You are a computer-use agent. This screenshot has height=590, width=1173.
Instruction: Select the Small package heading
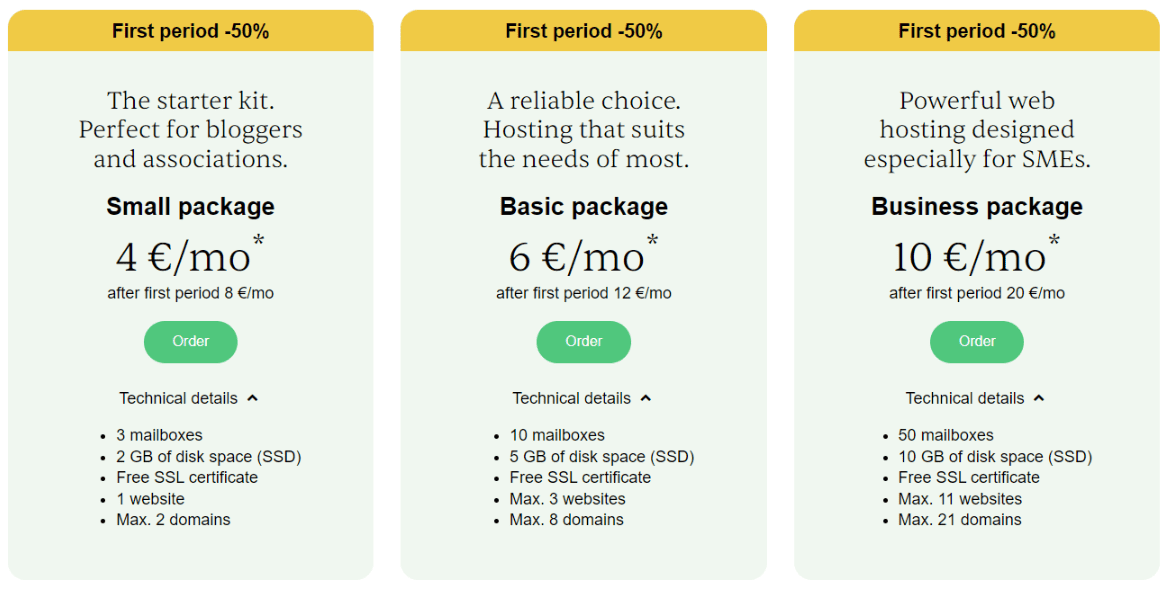[x=191, y=206]
